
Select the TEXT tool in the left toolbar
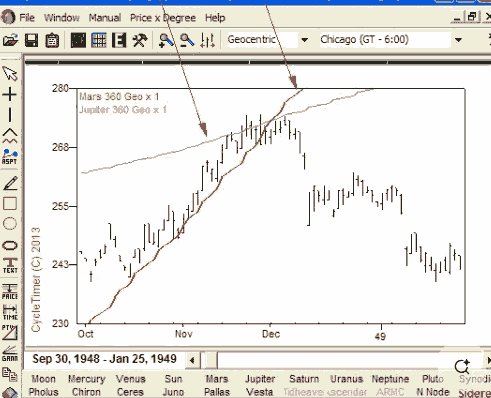(10, 265)
